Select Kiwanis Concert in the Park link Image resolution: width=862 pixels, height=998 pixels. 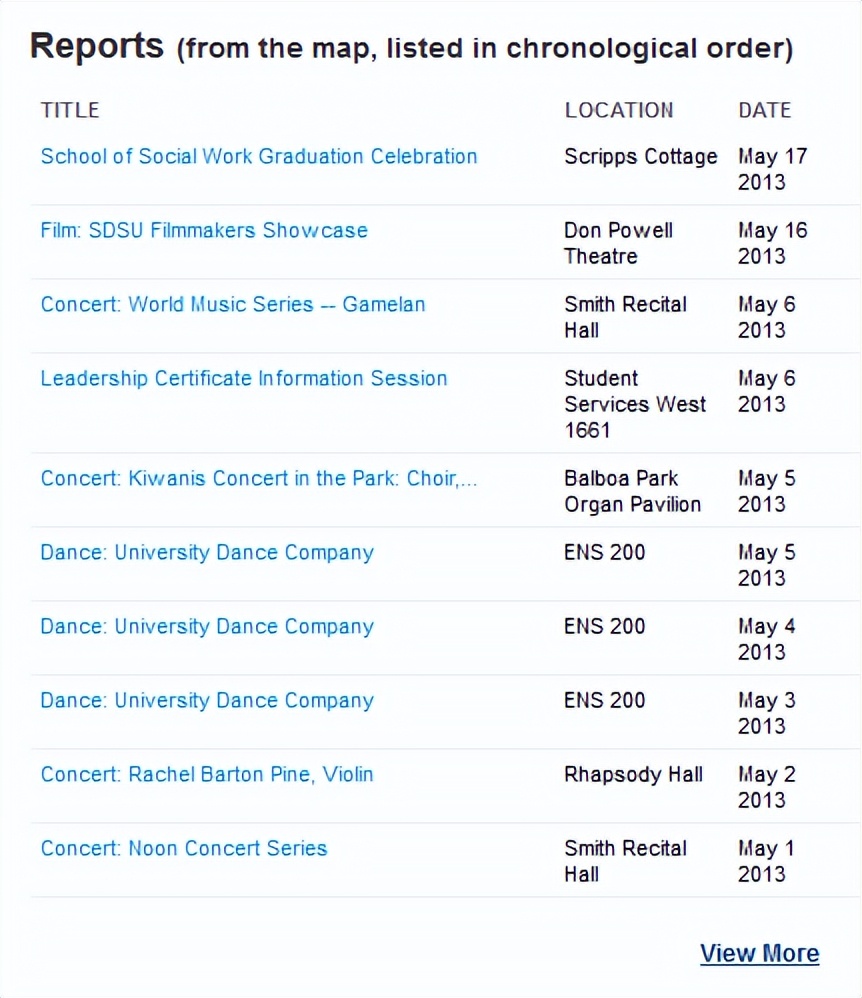[259, 478]
